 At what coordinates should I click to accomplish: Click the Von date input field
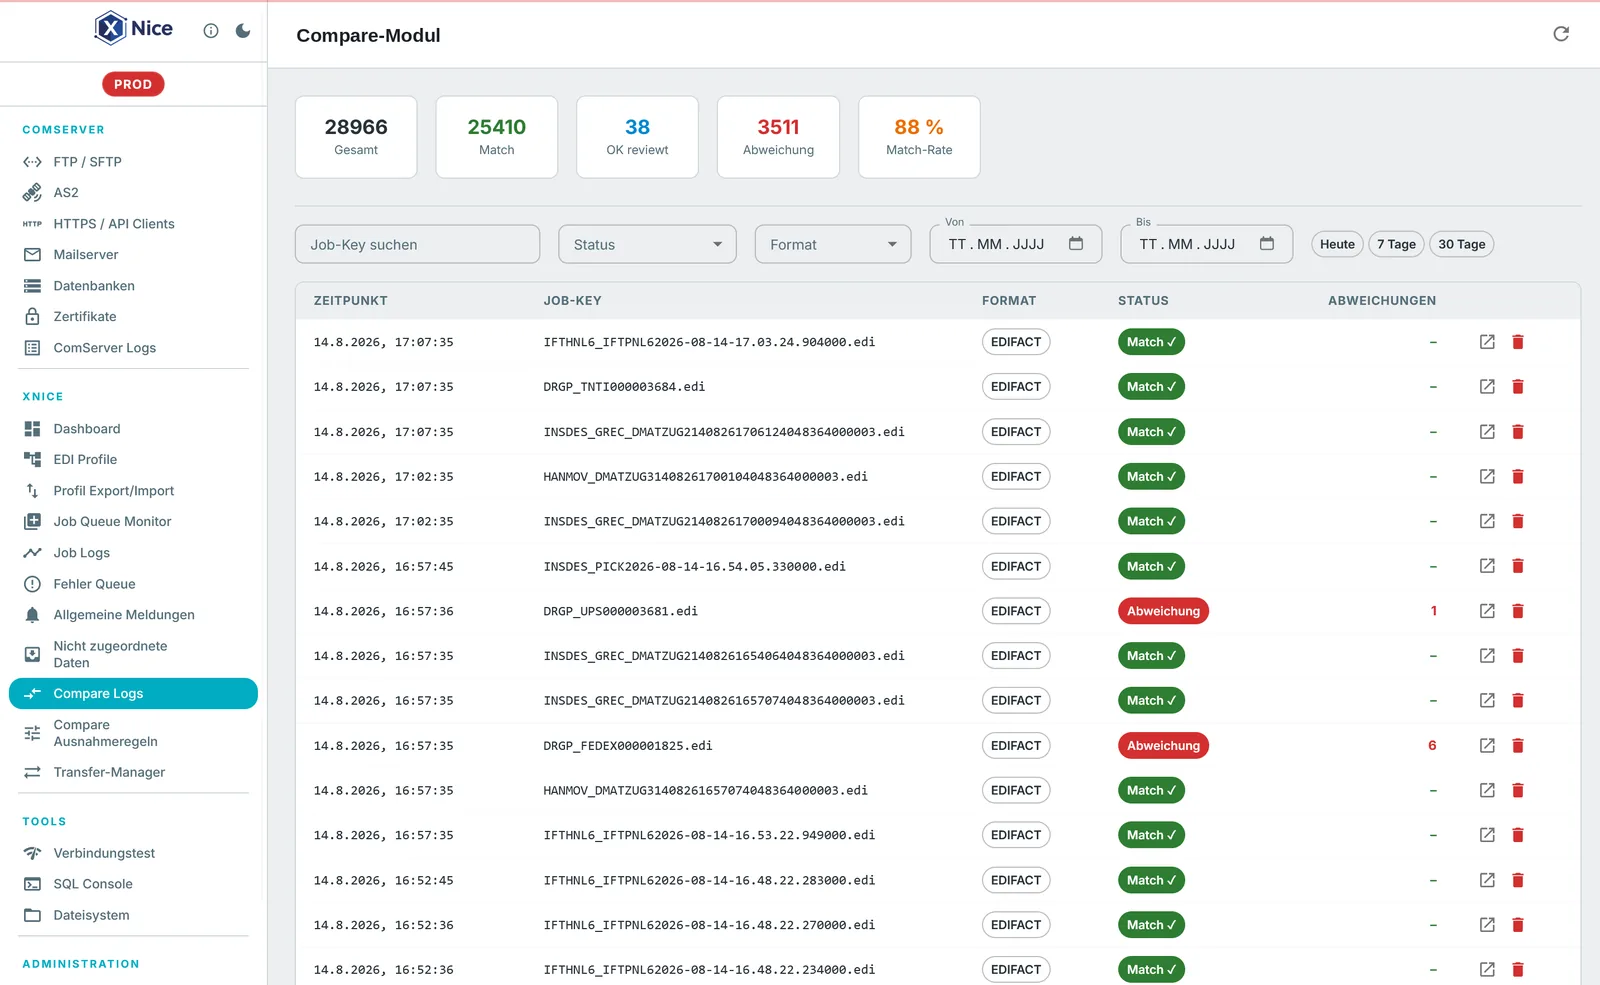[1016, 244]
